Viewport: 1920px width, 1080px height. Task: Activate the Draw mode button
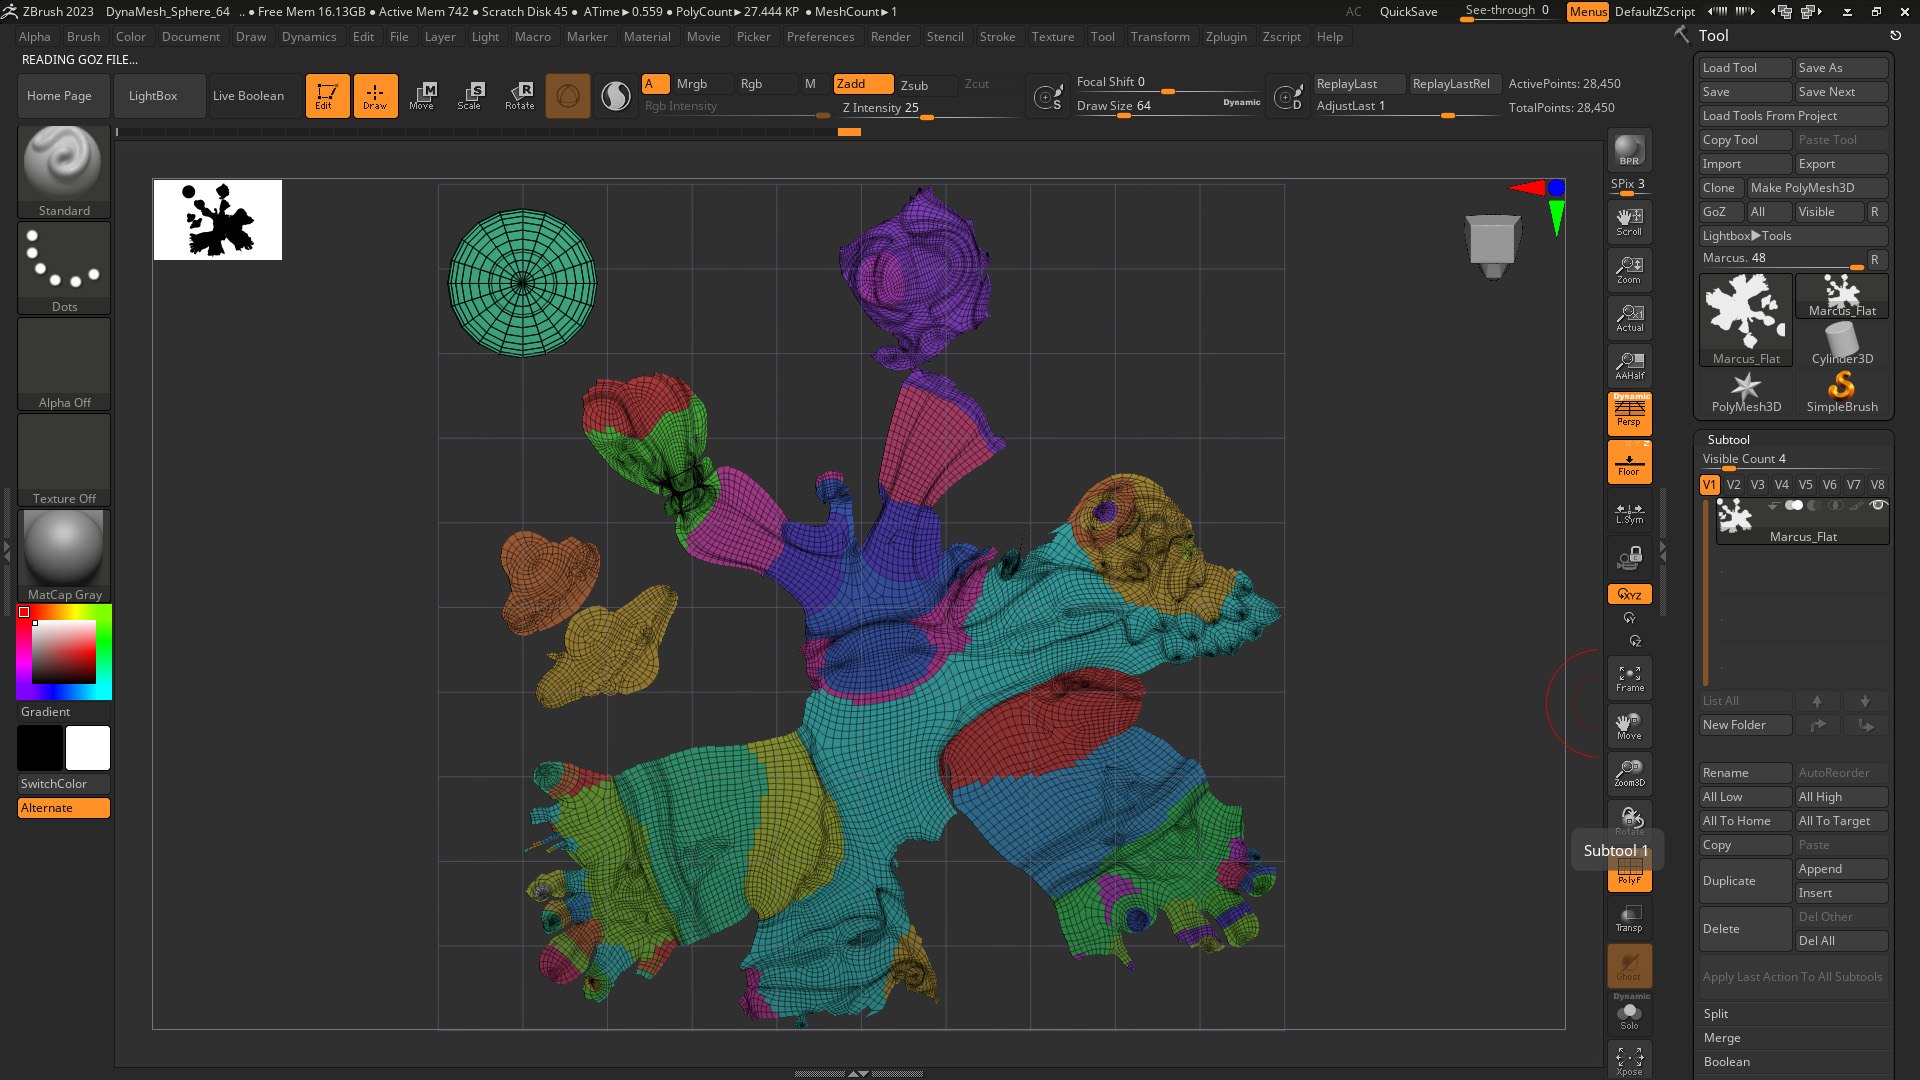click(x=375, y=96)
